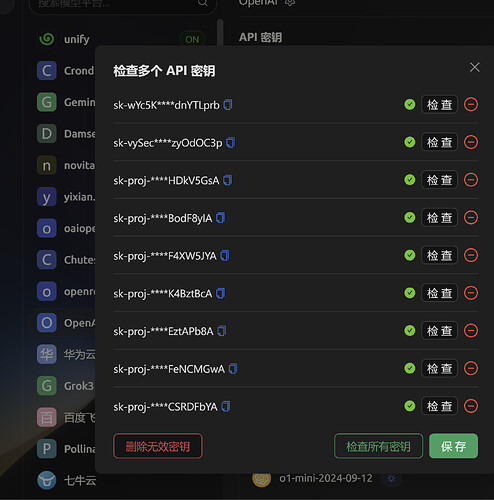Select the 百度 provider in sidebar
Image resolution: width=494 pixels, height=500 pixels.
click(65, 417)
